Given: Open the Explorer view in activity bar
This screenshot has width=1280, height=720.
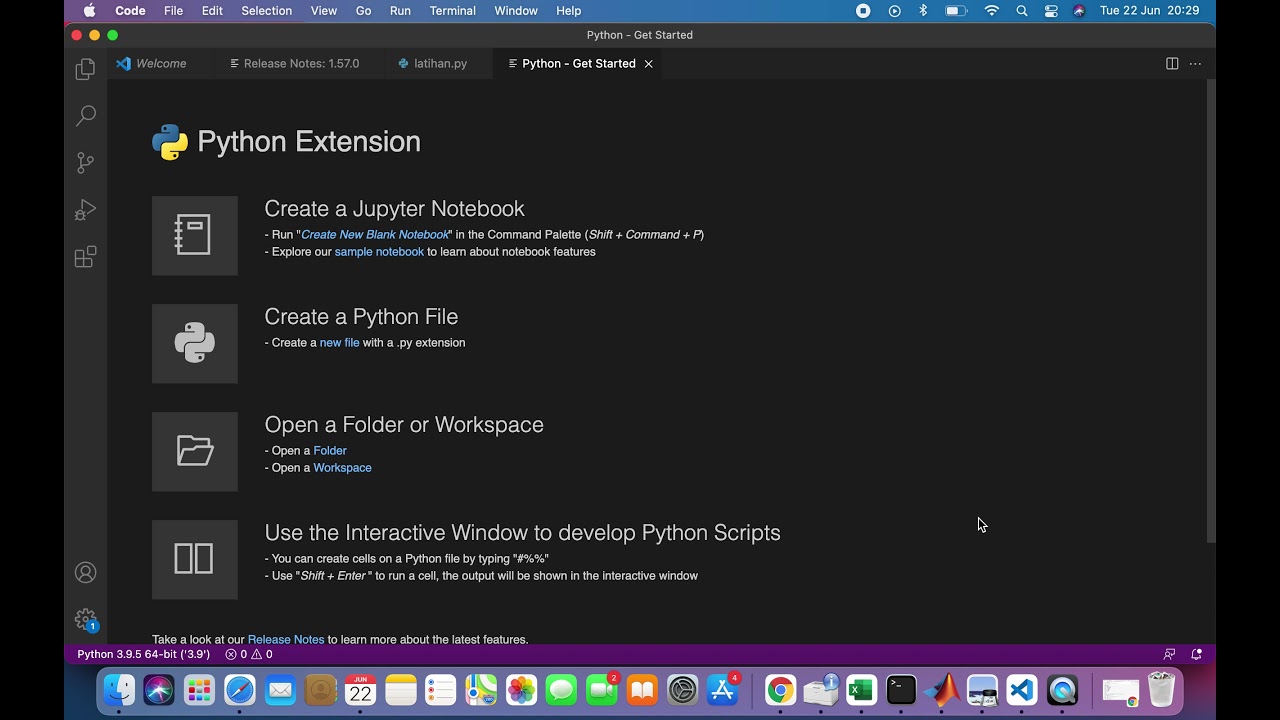Looking at the screenshot, I should (86, 70).
